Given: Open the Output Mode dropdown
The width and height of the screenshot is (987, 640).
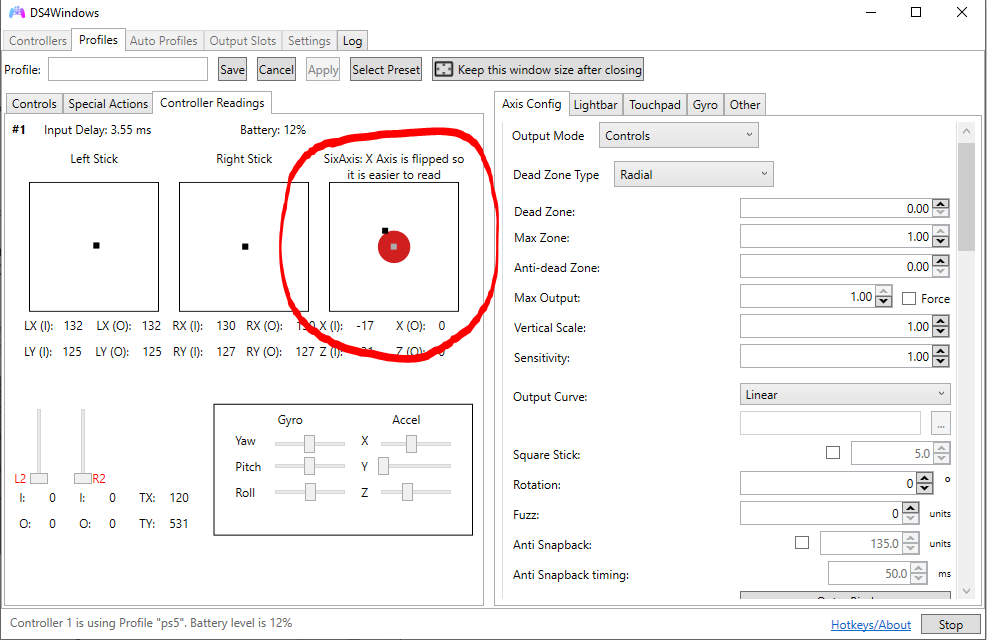Looking at the screenshot, I should click(678, 135).
